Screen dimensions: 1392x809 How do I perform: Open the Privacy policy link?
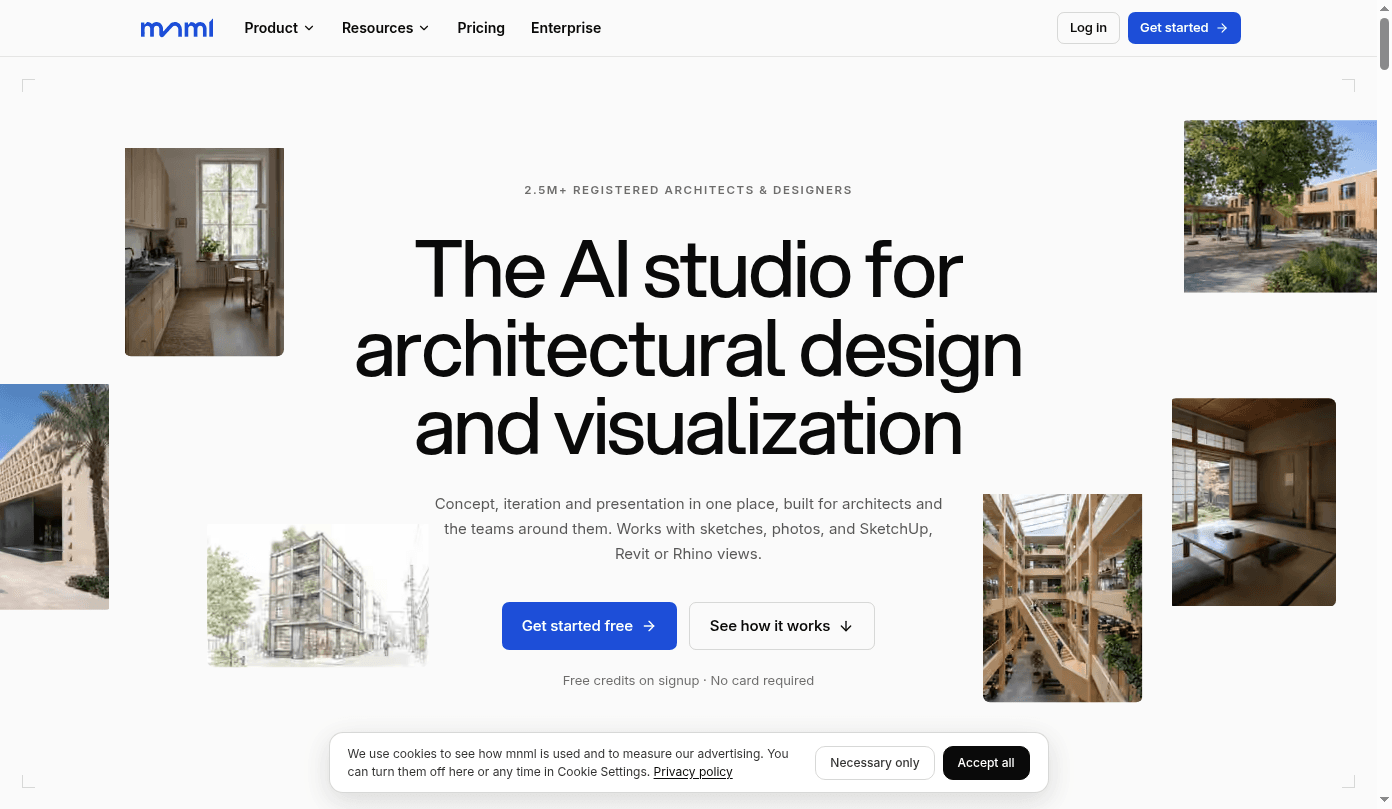point(693,772)
